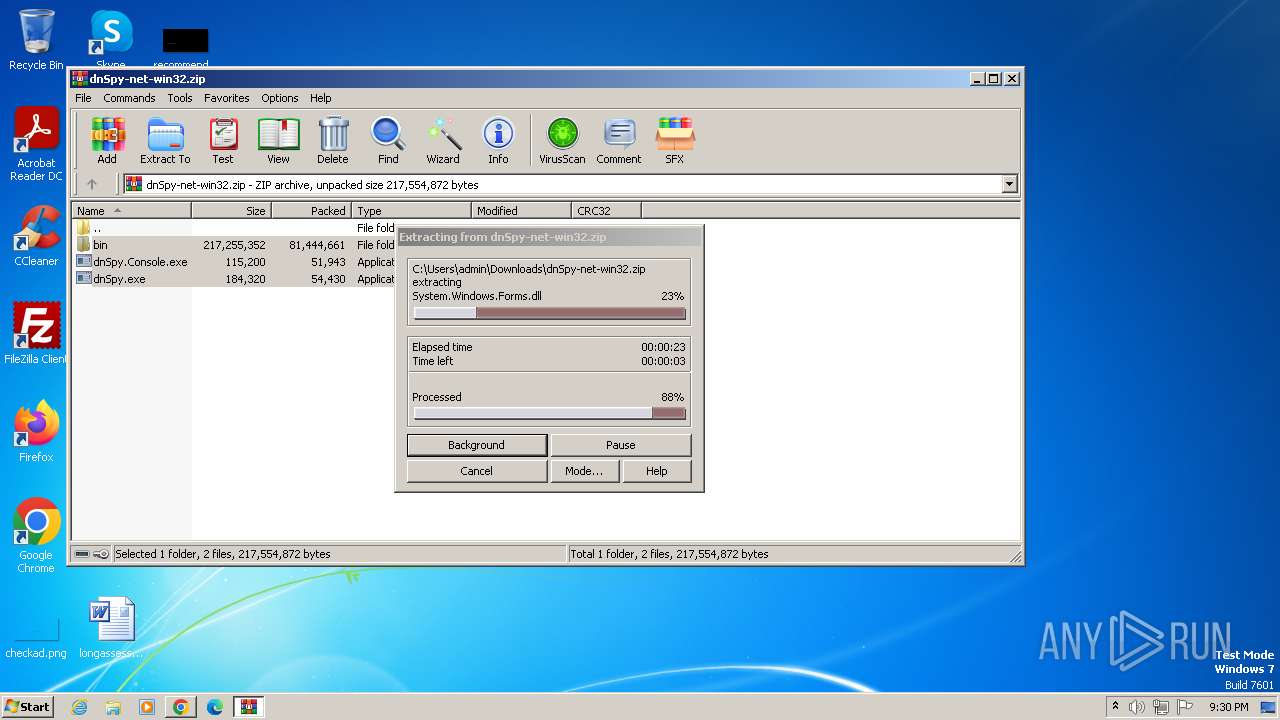Screen dimensions: 1280x720
Task: Click the View toolbar icon
Action: pyautogui.click(x=278, y=140)
